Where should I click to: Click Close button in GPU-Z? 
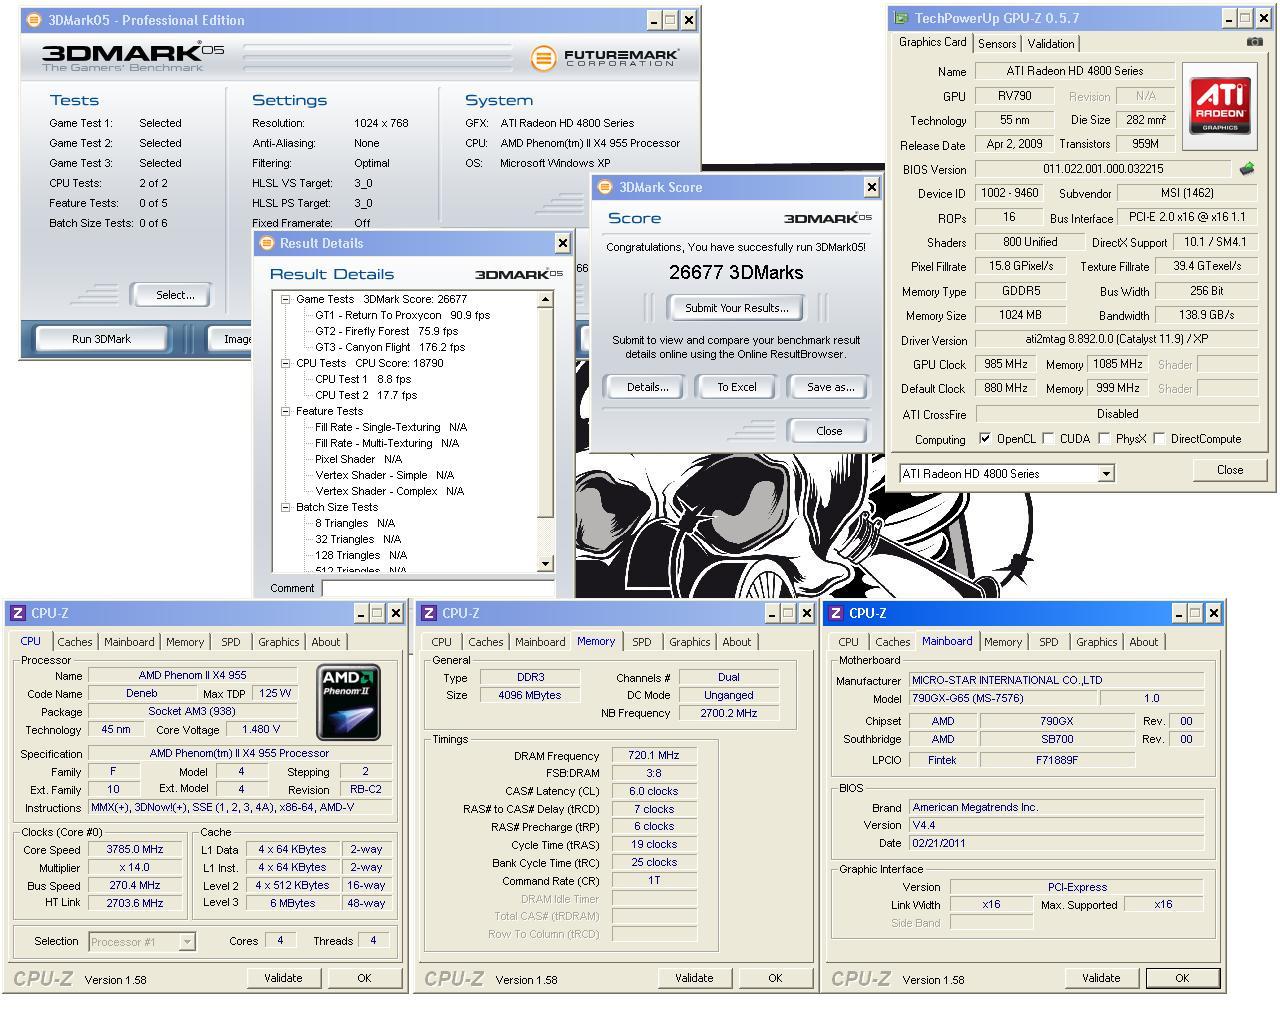[x=1230, y=470]
